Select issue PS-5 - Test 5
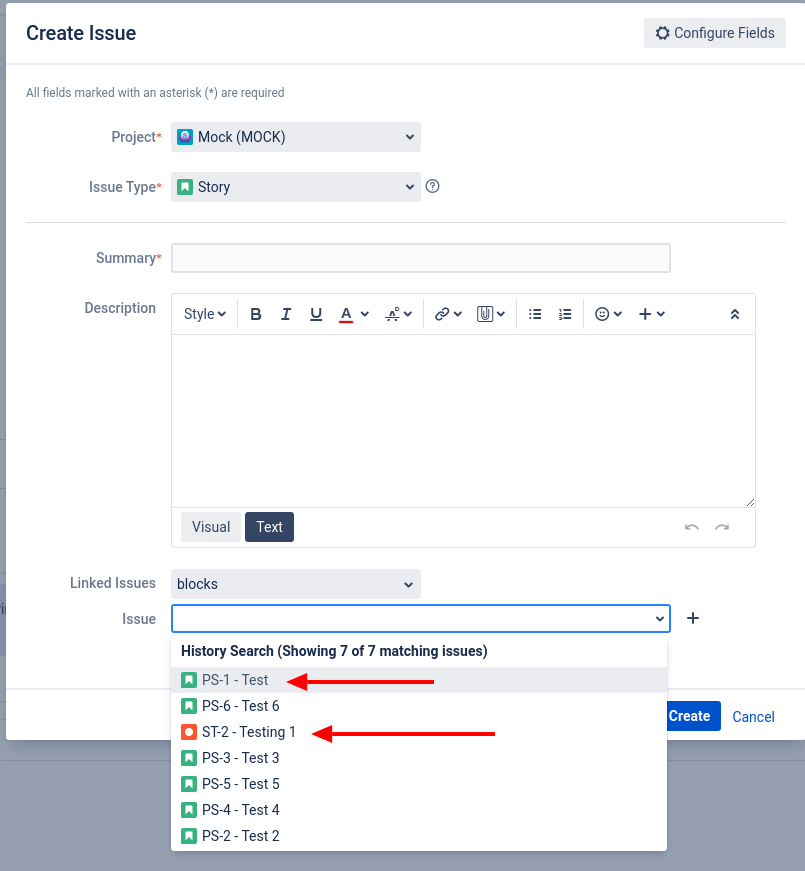This screenshot has width=805, height=871. click(419, 784)
